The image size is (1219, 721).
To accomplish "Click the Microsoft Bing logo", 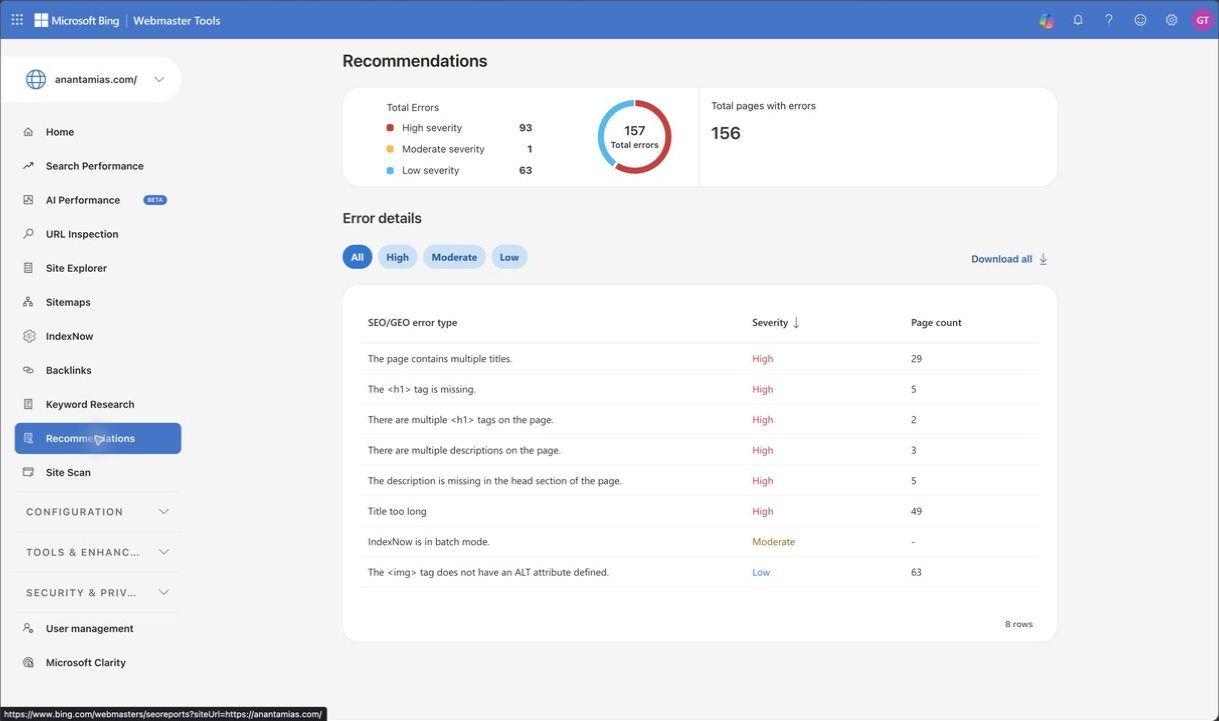I will point(77,20).
